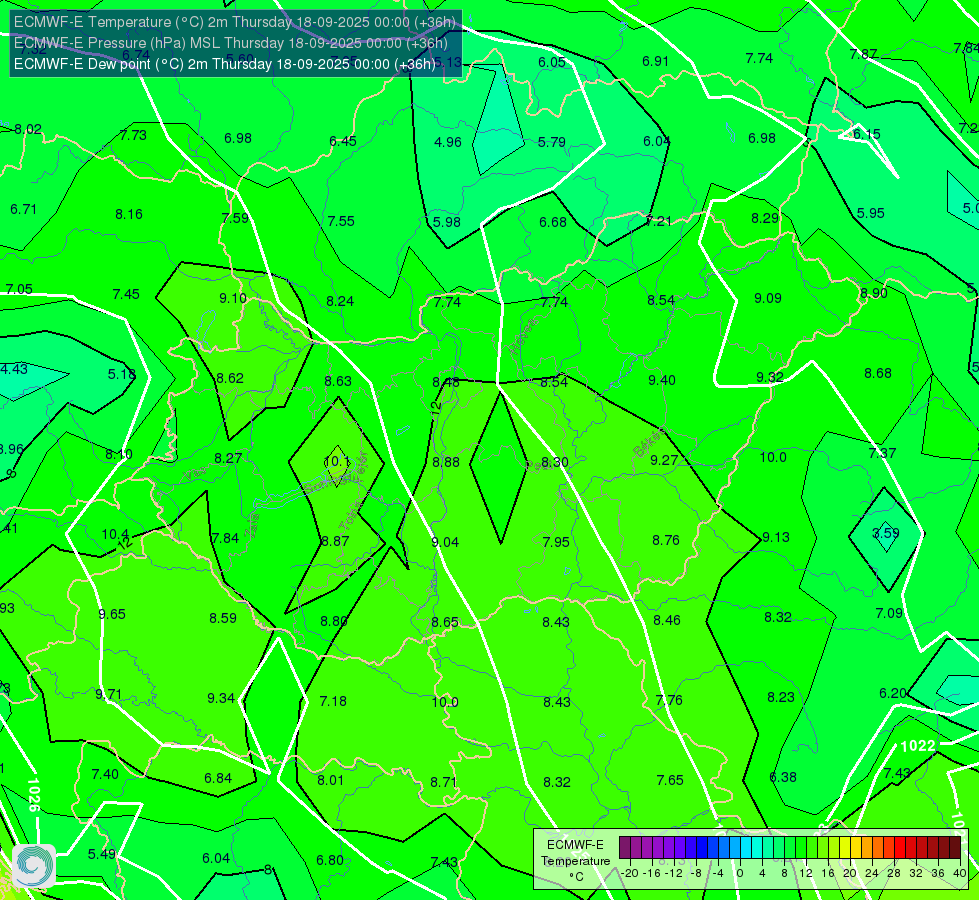The image size is (979, 900).
Task: Click the 8.71 temperature value
Action: [x=444, y=782]
